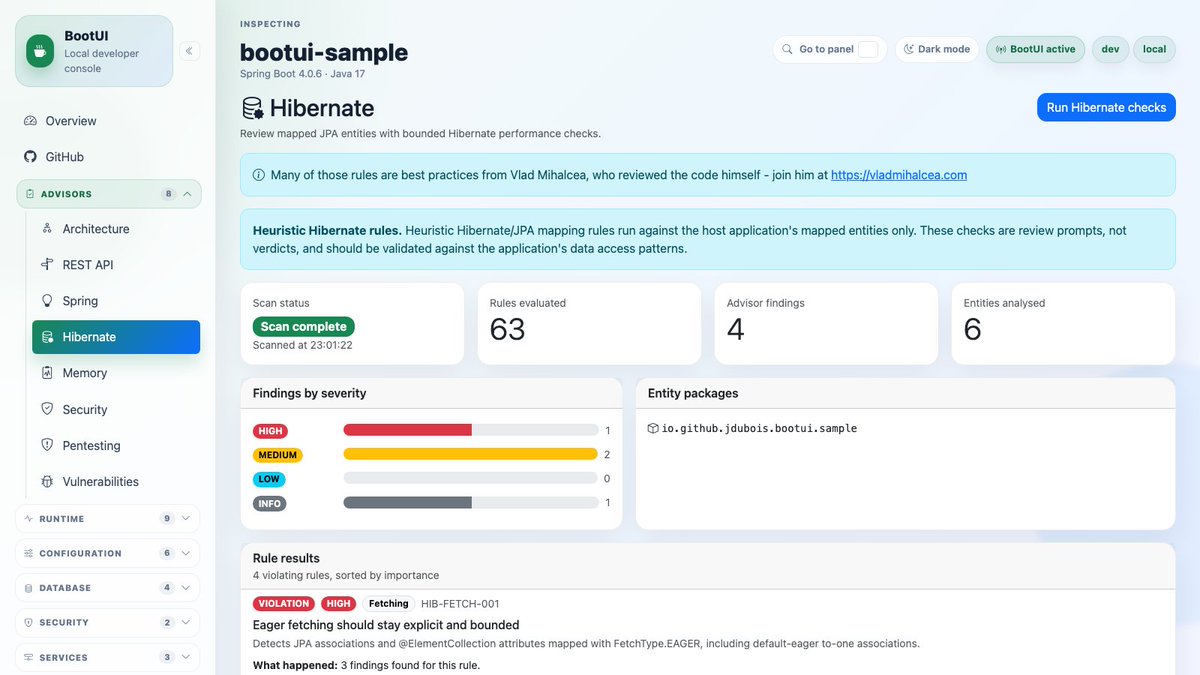The height and width of the screenshot is (675, 1200).
Task: Click the Pentesting shield-exclamation icon
Action: coord(47,445)
